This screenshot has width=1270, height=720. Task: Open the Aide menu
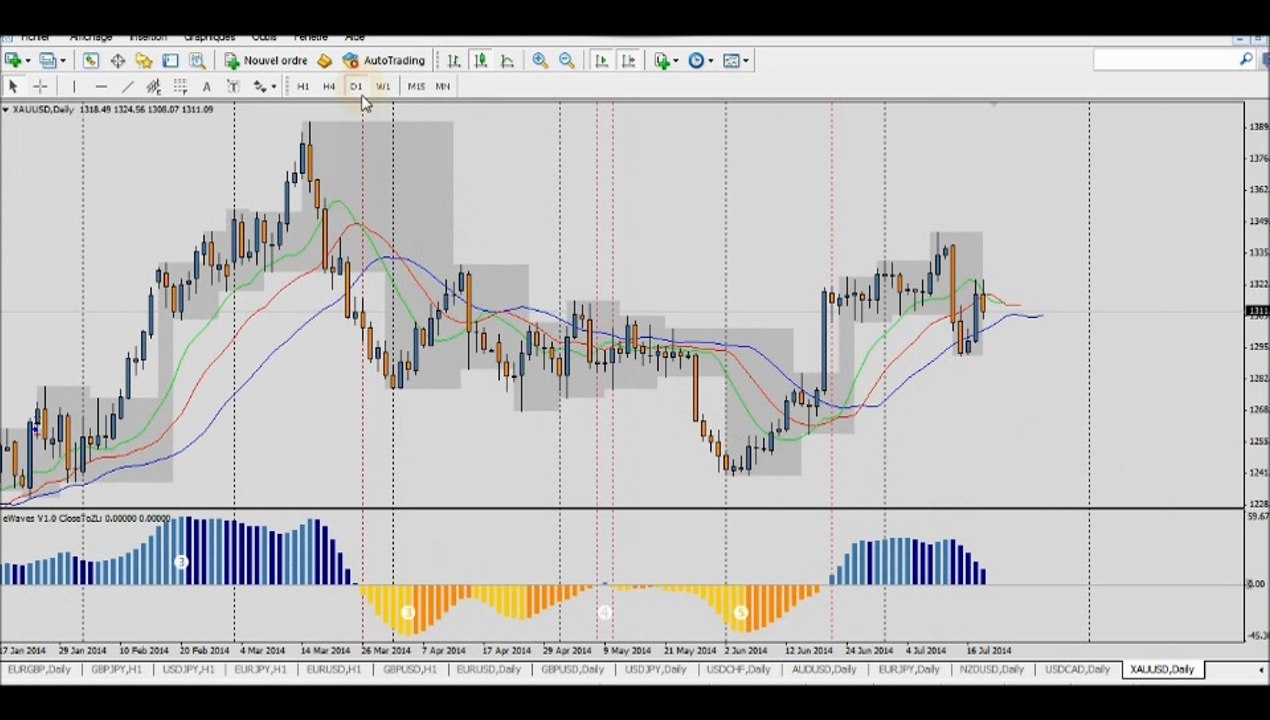tap(354, 38)
